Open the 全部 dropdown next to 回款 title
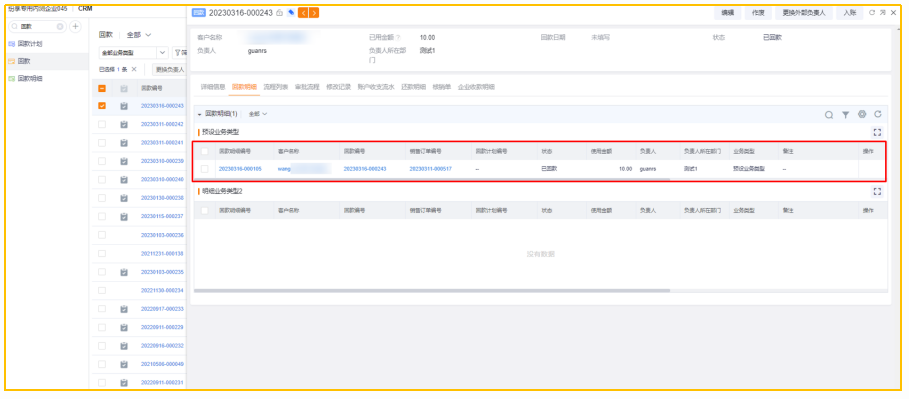Image resolution: width=909 pixels, height=399 pixels. tap(139, 35)
